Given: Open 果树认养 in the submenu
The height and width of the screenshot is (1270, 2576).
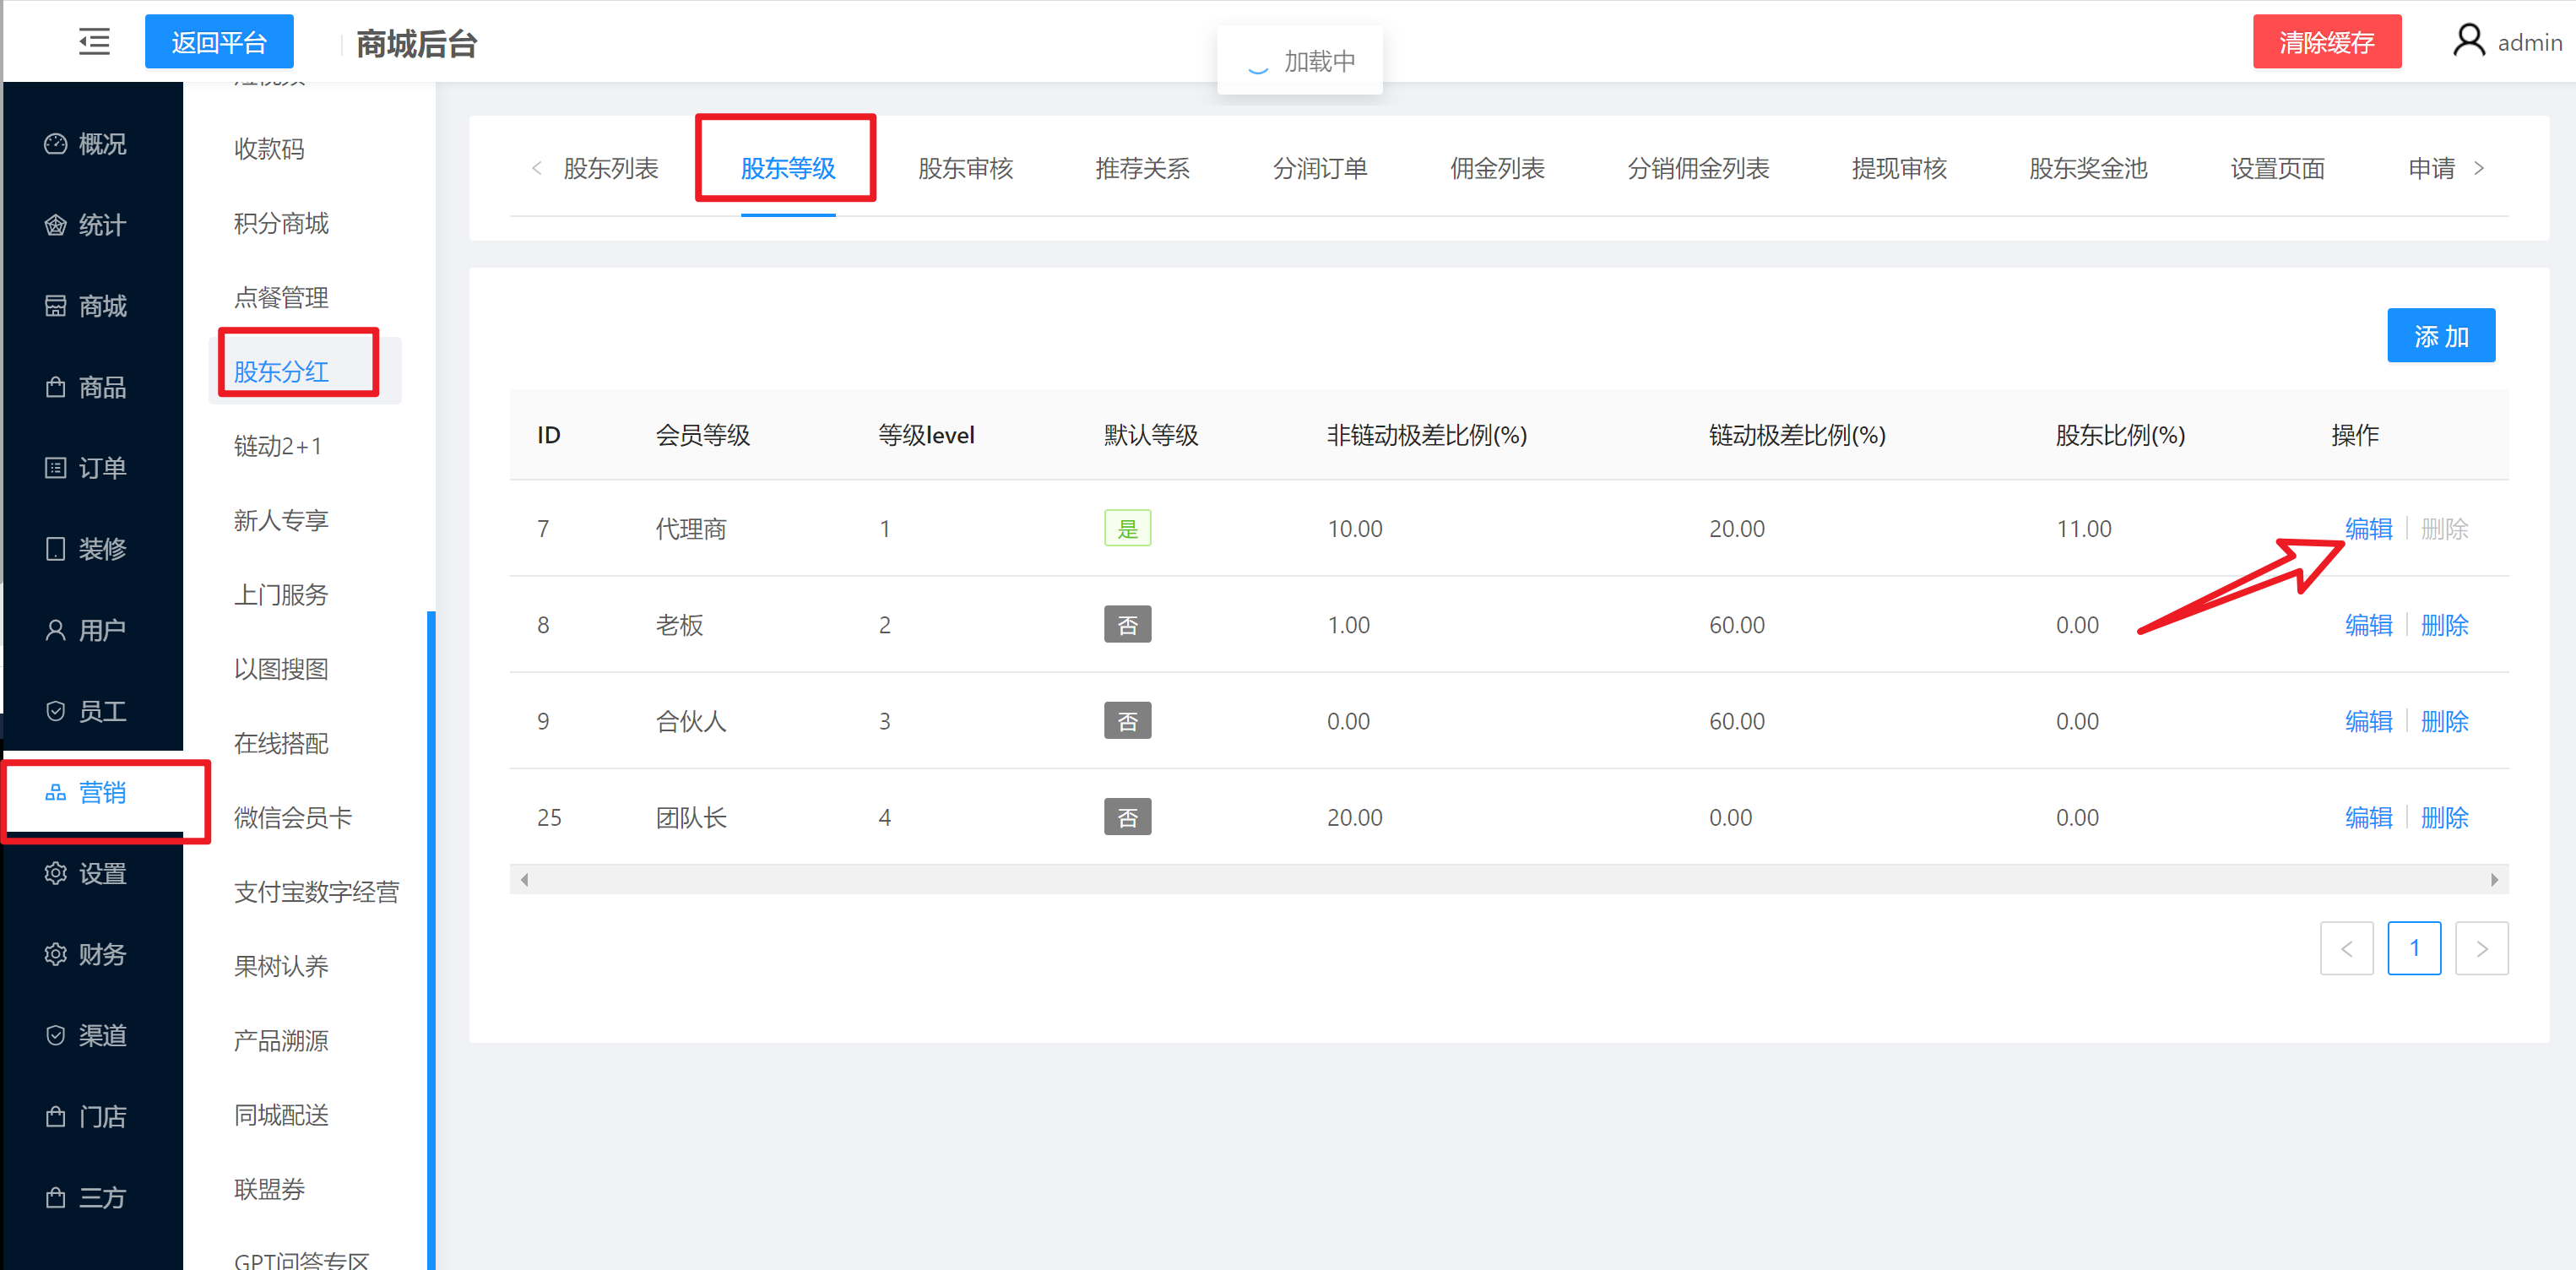Looking at the screenshot, I should coord(281,966).
